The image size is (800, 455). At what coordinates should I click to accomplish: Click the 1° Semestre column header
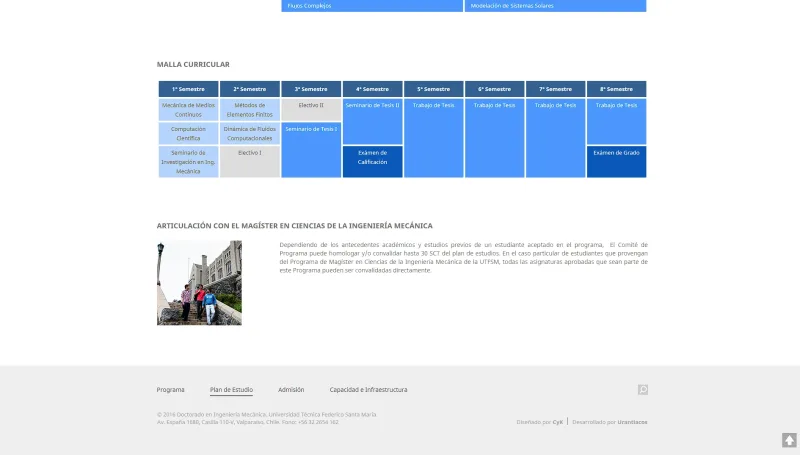188,89
